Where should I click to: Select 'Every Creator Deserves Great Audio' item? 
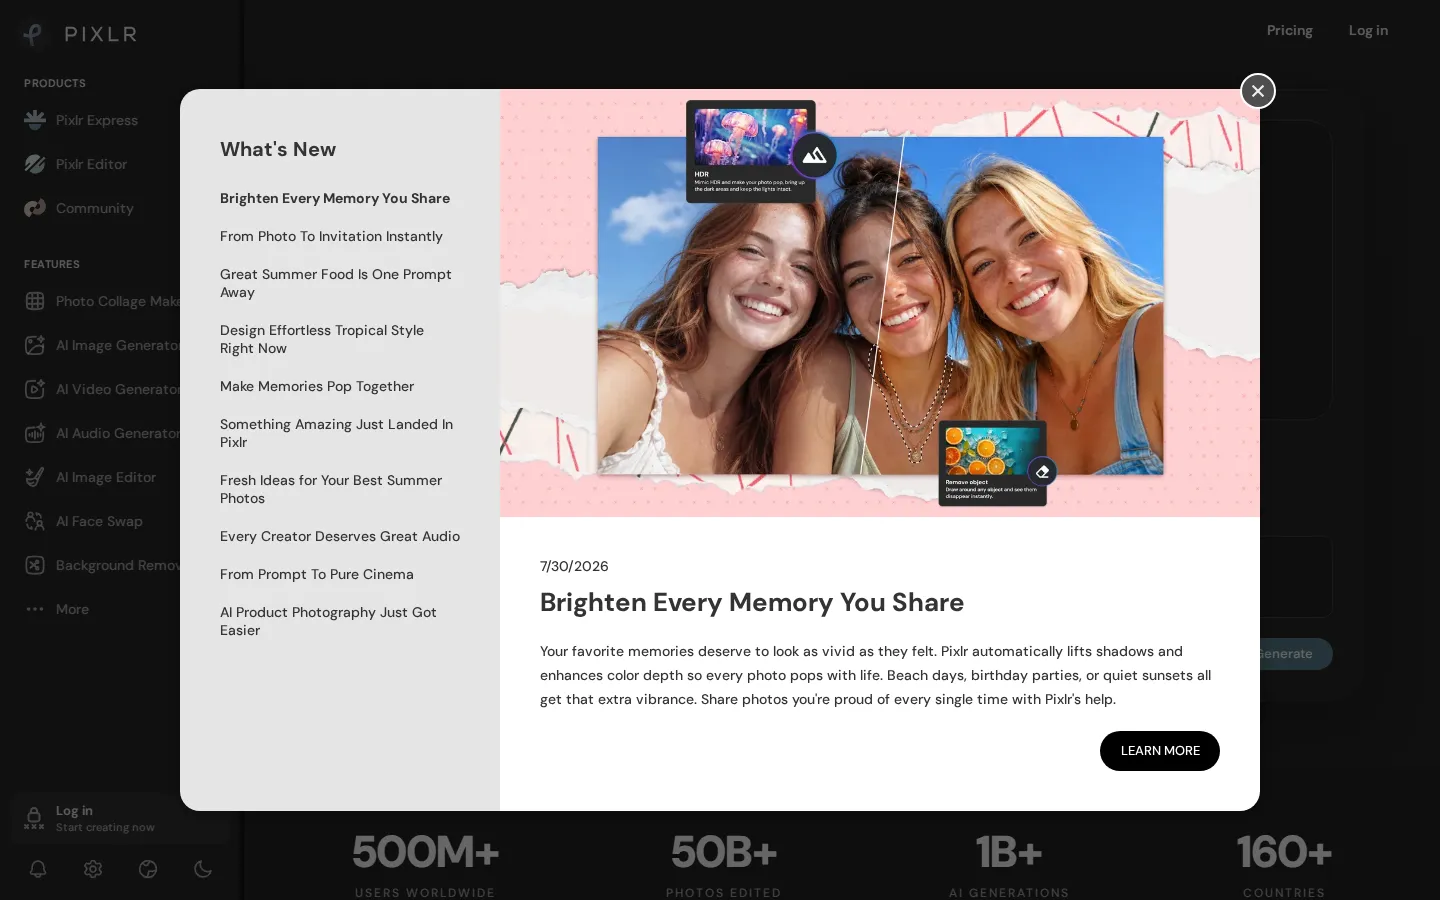click(x=340, y=536)
